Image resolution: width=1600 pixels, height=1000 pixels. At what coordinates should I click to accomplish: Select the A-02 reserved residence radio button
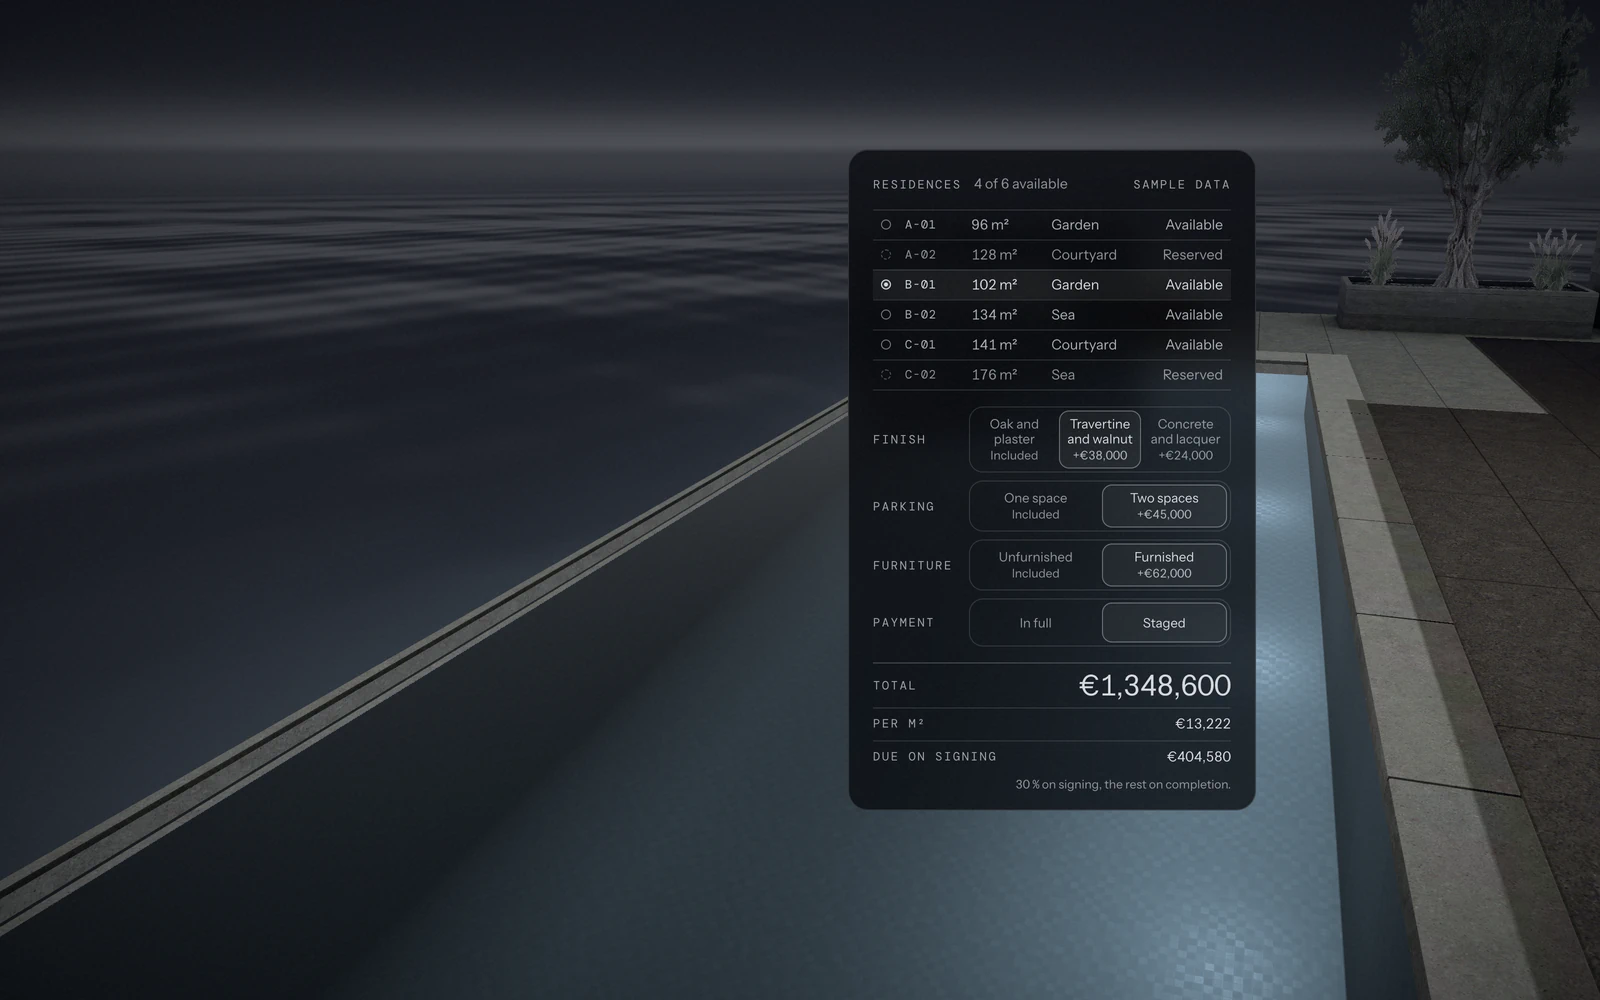coord(886,255)
